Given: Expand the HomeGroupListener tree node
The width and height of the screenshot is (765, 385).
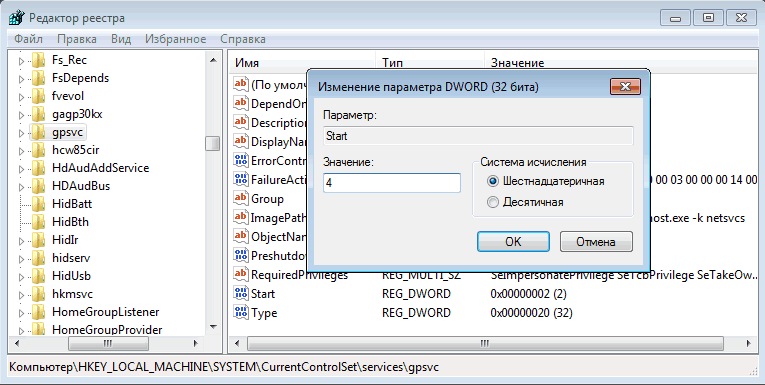Looking at the screenshot, I should [21, 313].
